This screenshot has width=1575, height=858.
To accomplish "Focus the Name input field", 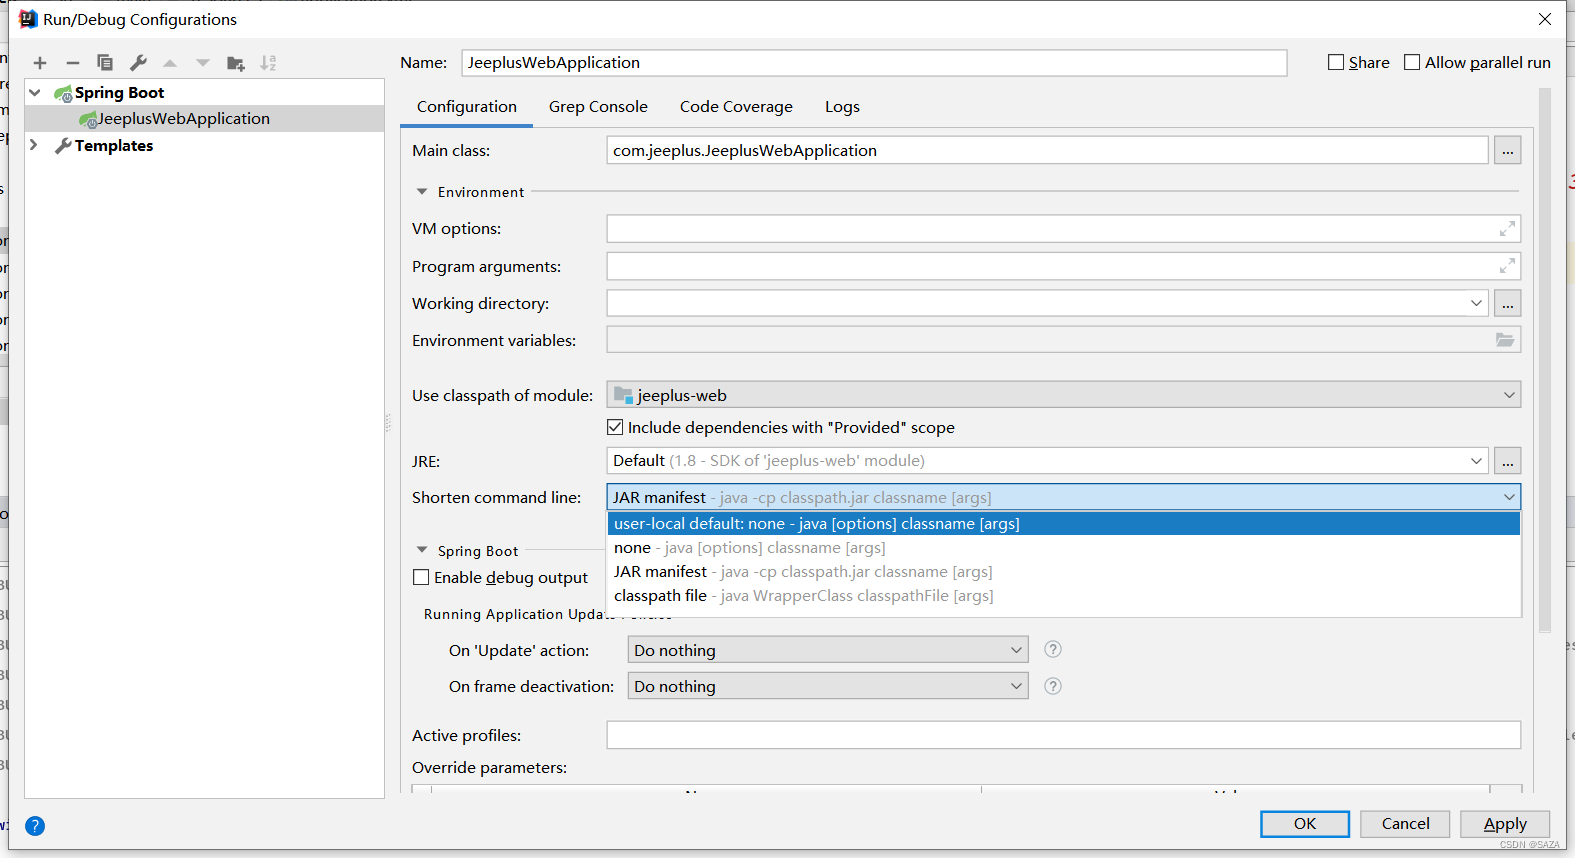I will (874, 63).
